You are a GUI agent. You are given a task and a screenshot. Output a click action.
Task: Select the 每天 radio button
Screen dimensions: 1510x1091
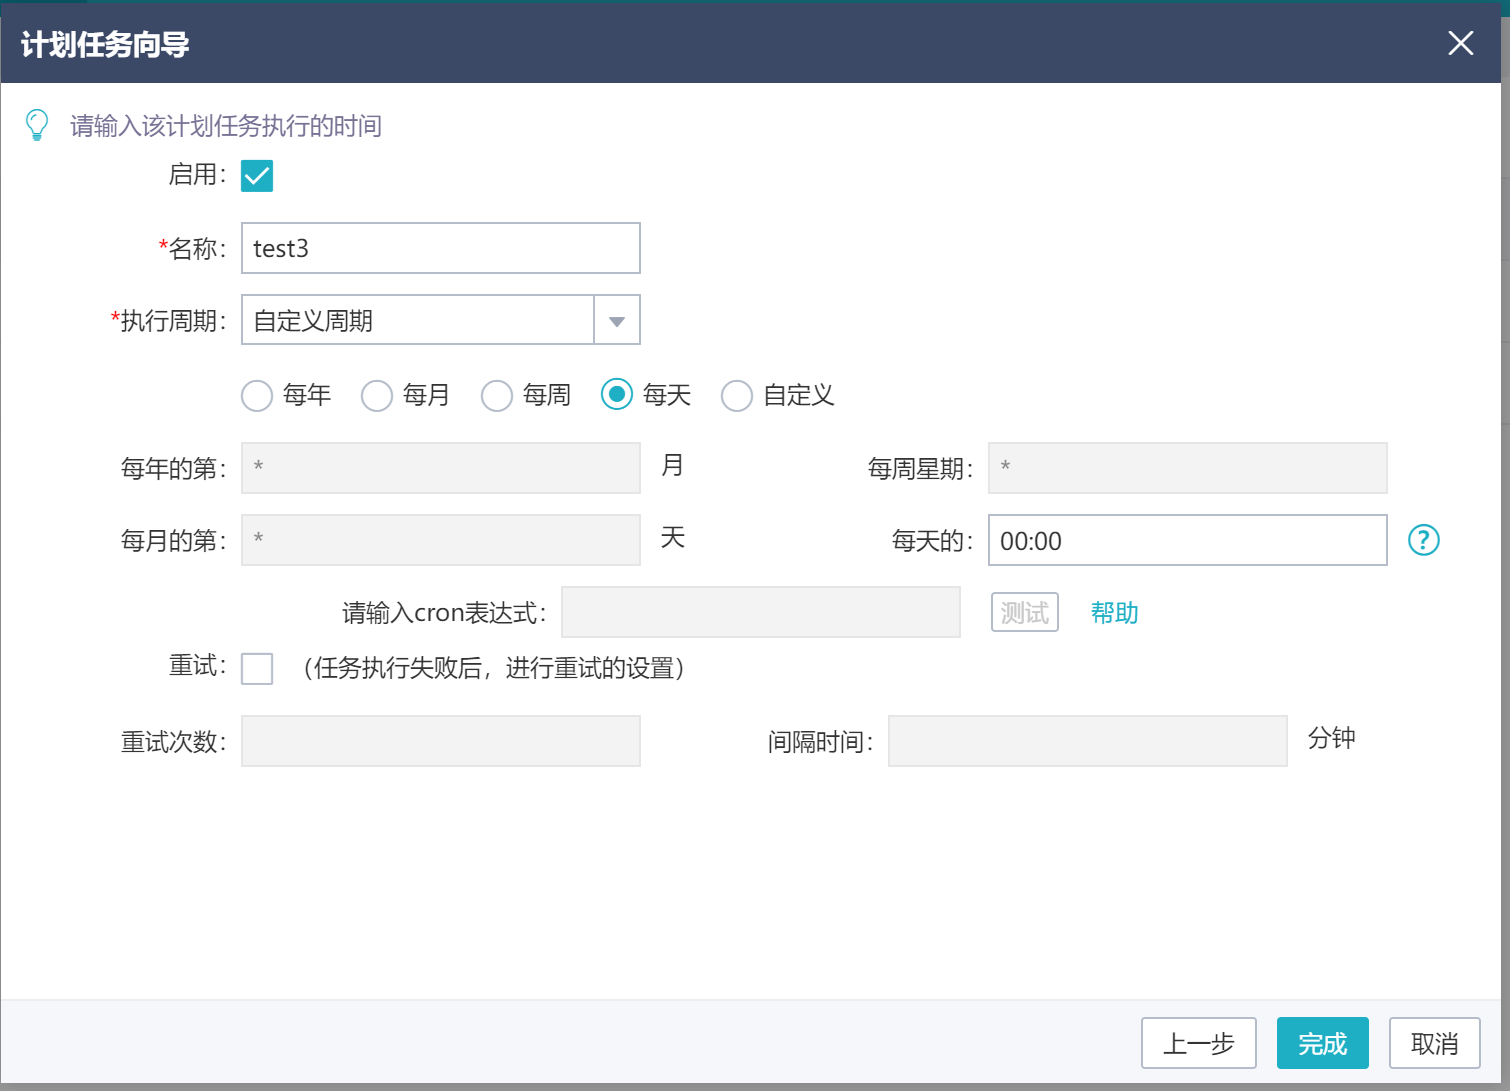[617, 395]
